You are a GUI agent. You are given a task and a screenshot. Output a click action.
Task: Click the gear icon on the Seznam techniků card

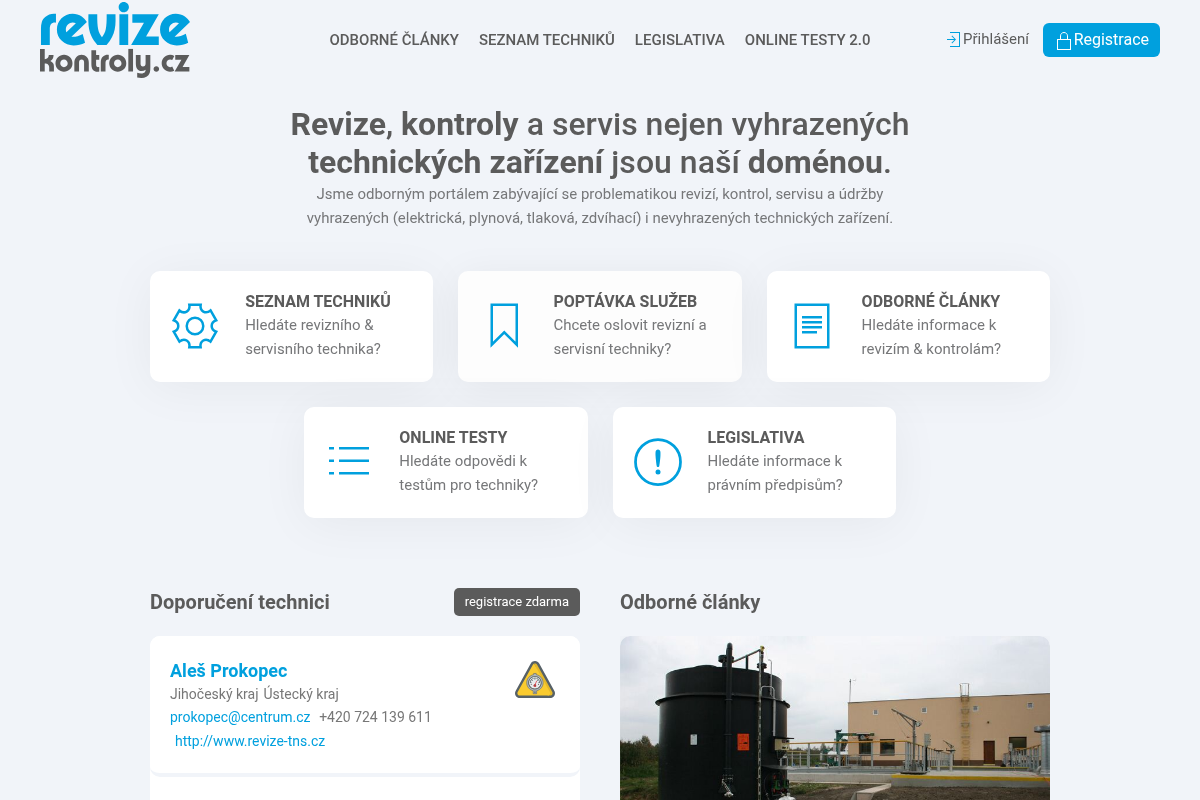click(x=195, y=326)
